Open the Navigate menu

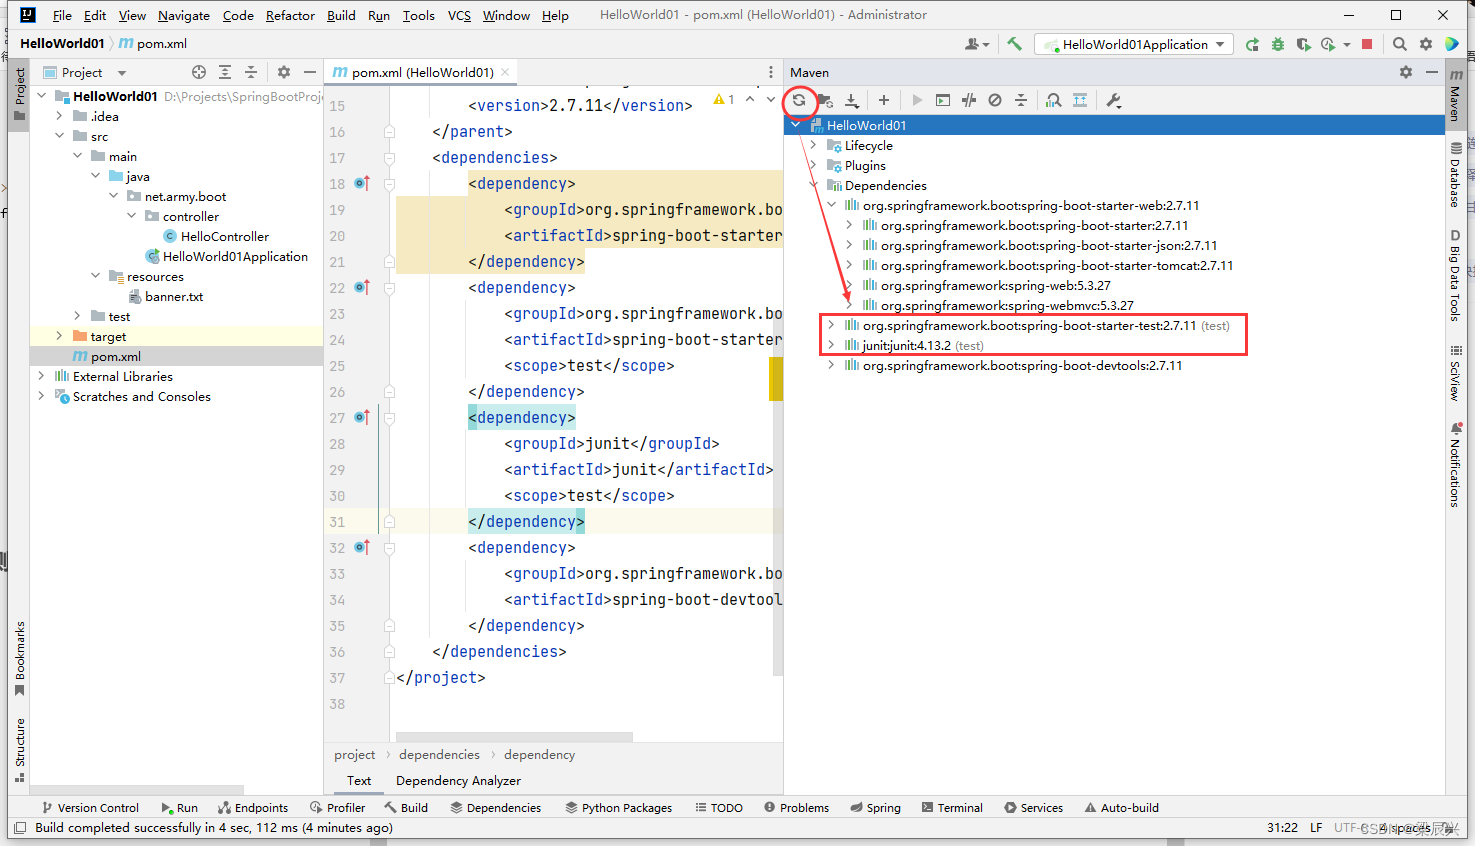[184, 15]
